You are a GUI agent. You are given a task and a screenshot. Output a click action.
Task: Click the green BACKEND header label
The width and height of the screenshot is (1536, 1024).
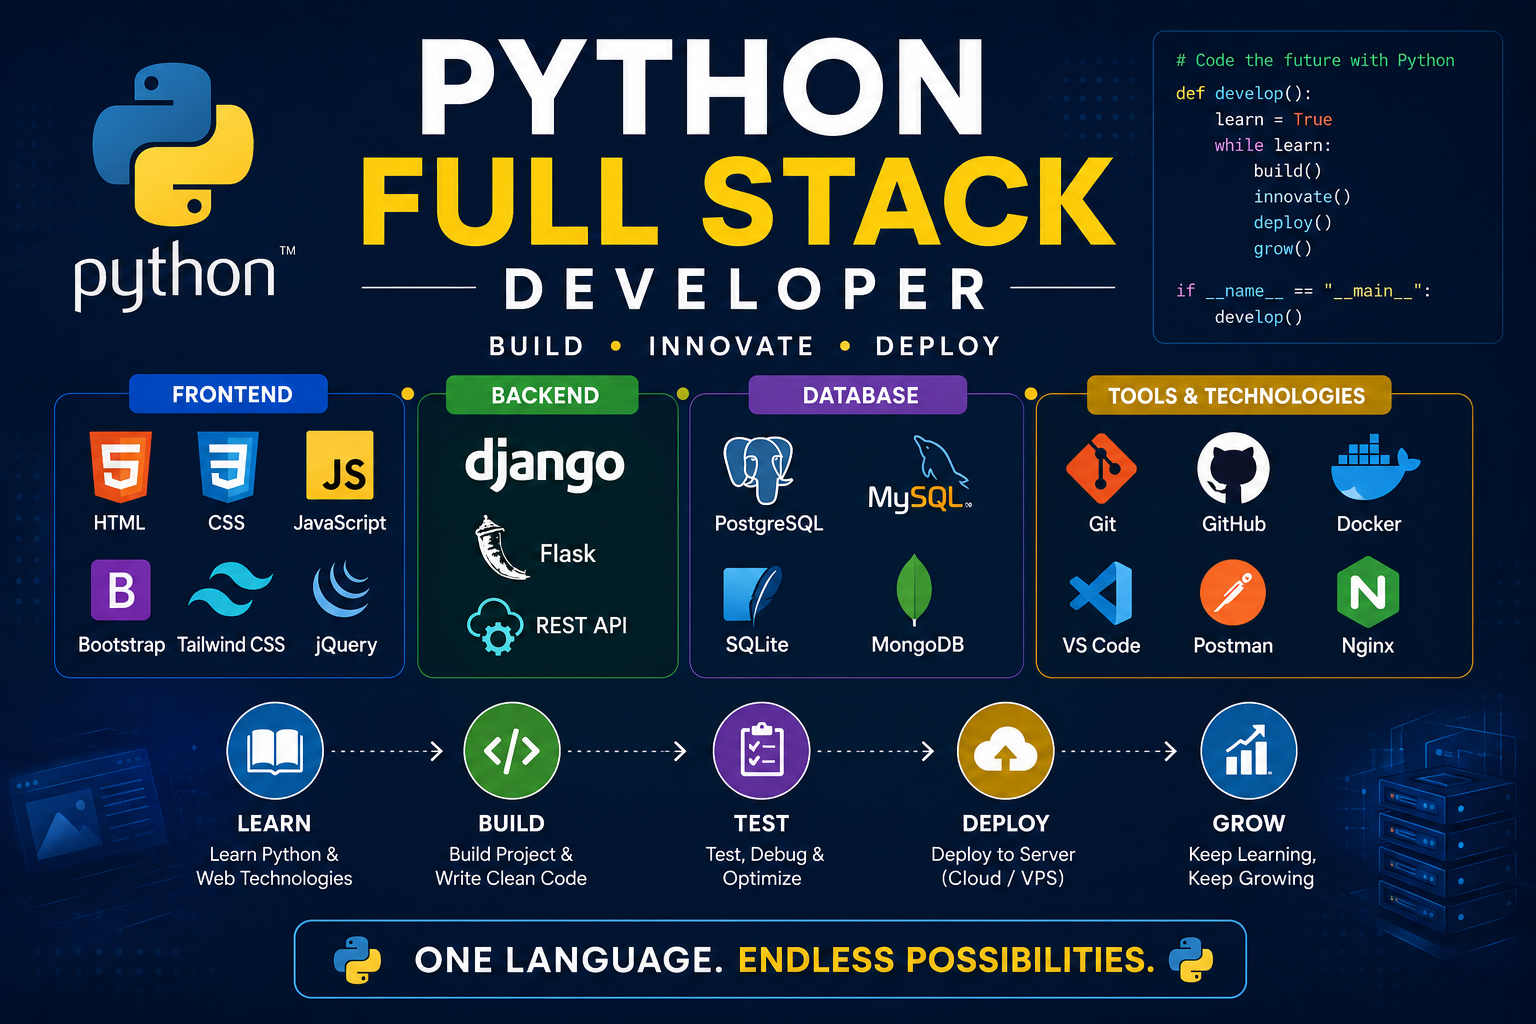[542, 395]
